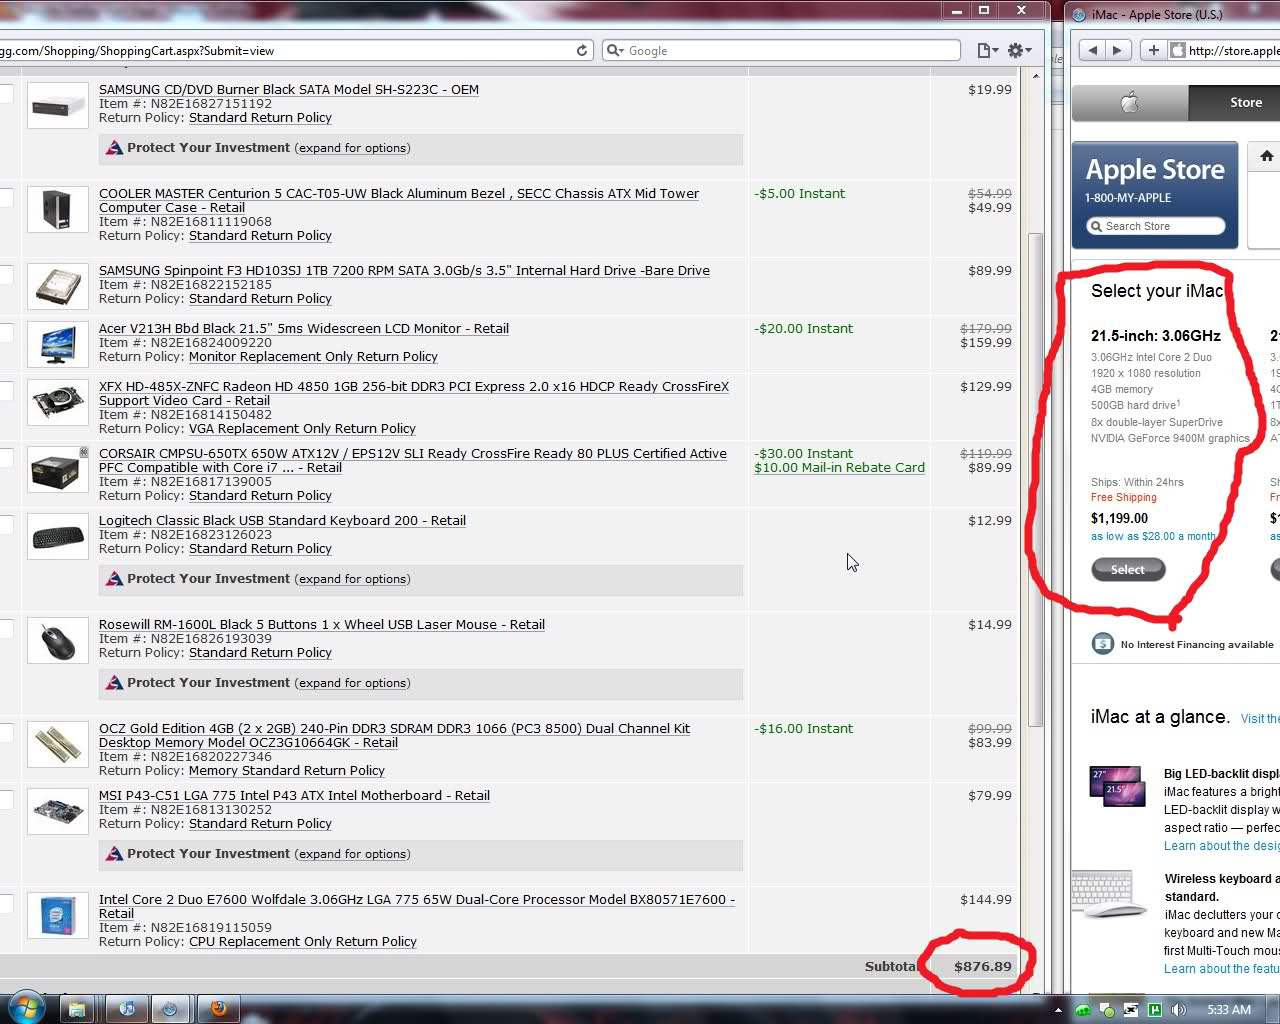The image size is (1280, 1024).
Task: Click the iMac LED-backlit display thumbnail
Action: click(x=1117, y=787)
